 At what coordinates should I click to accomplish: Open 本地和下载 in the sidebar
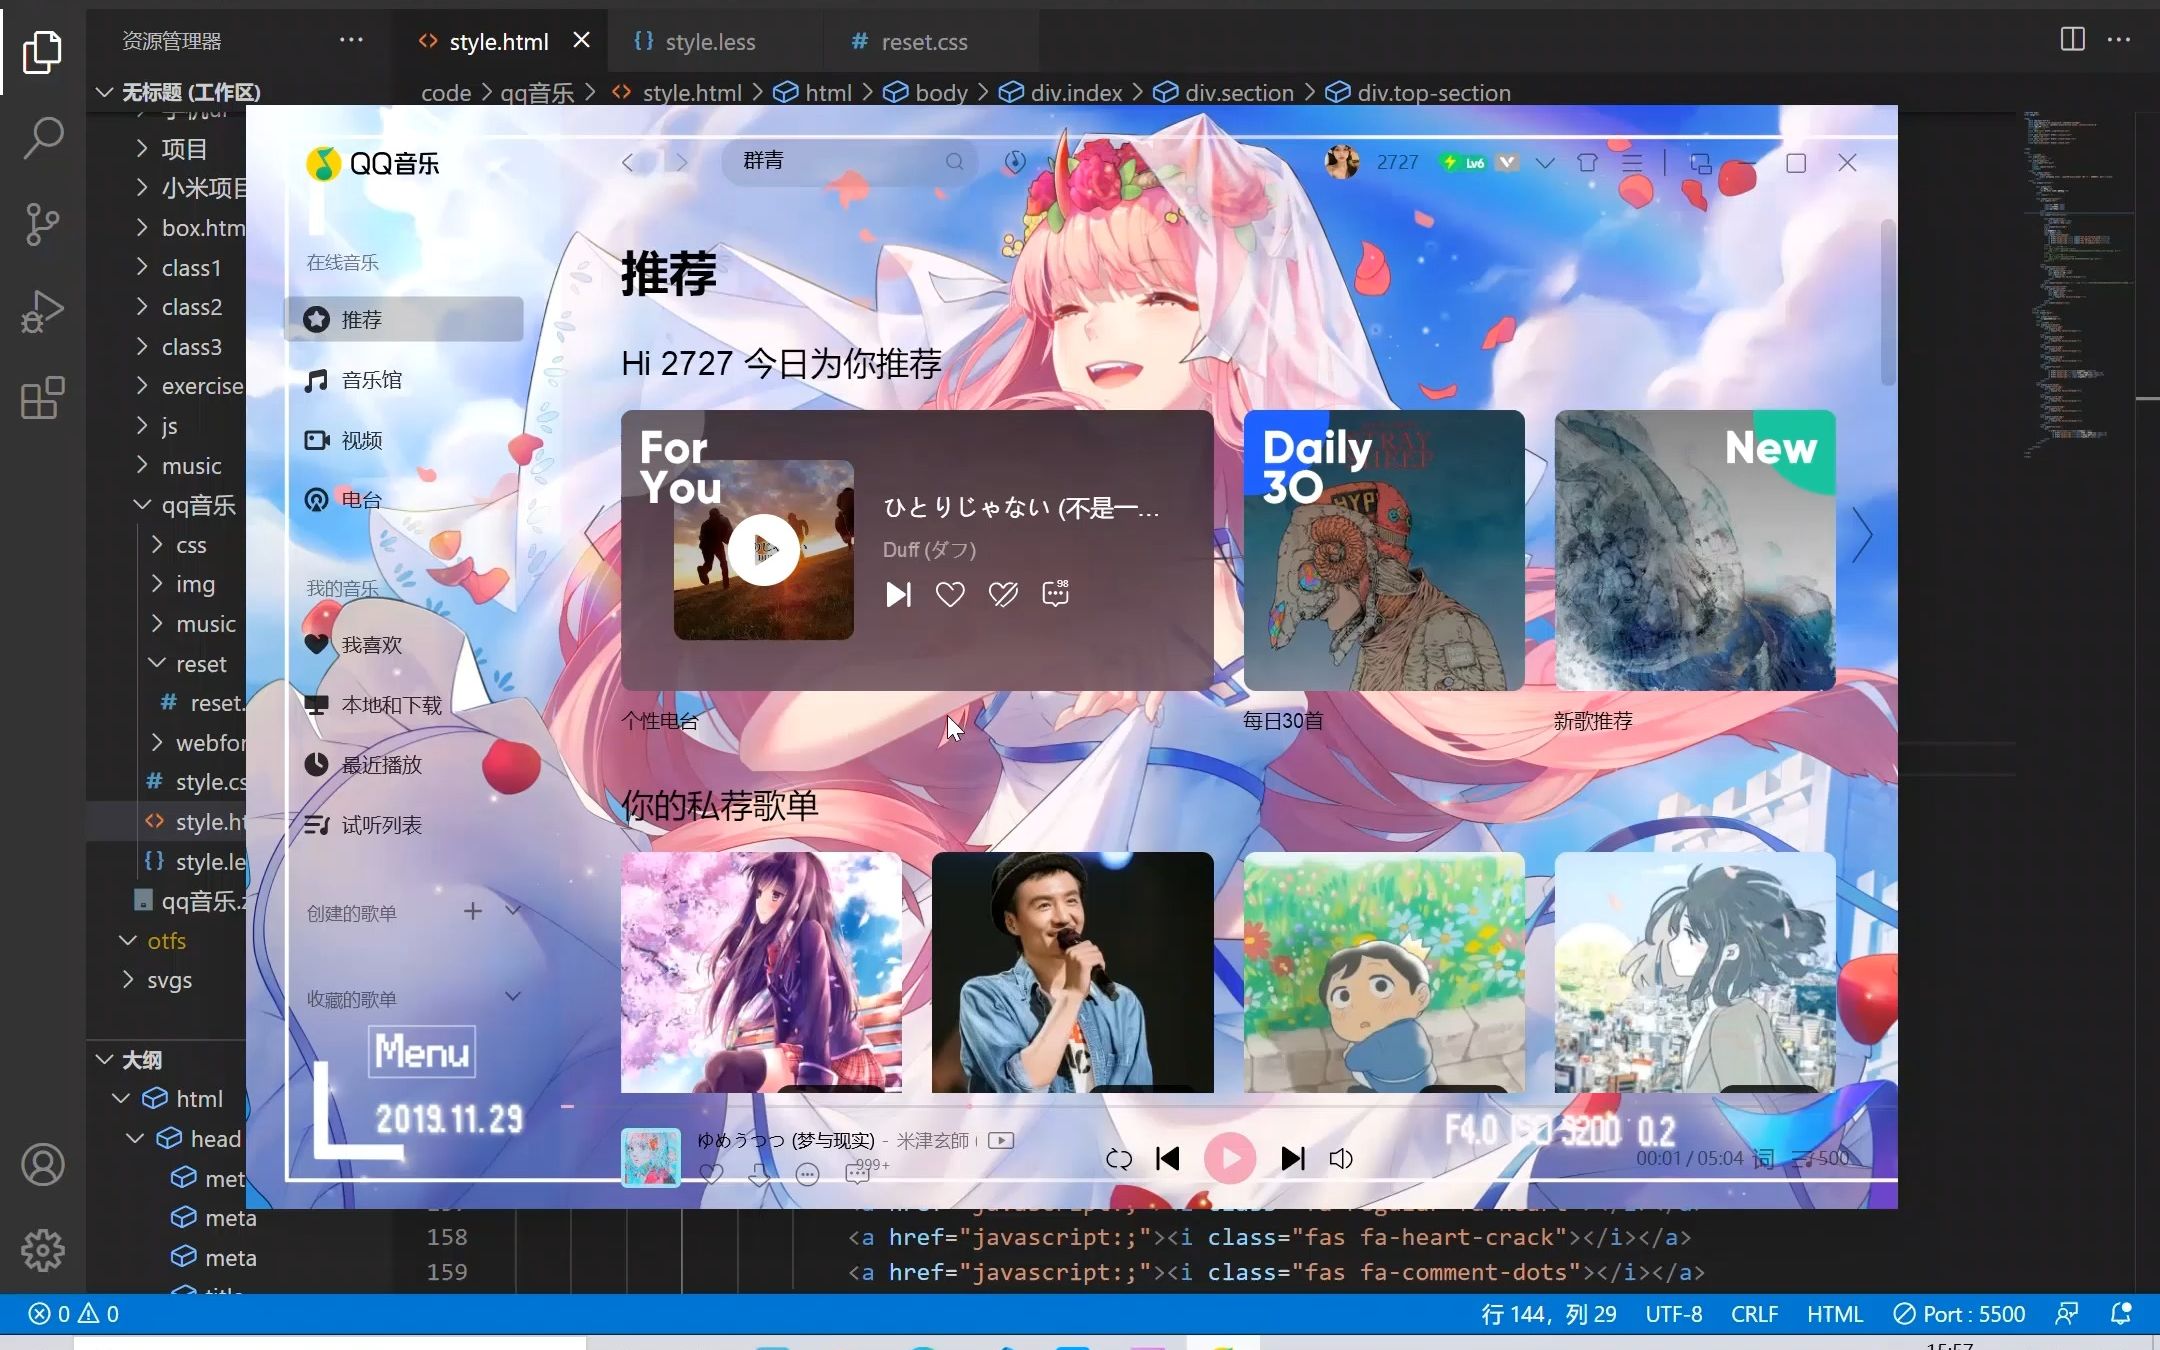[404, 705]
